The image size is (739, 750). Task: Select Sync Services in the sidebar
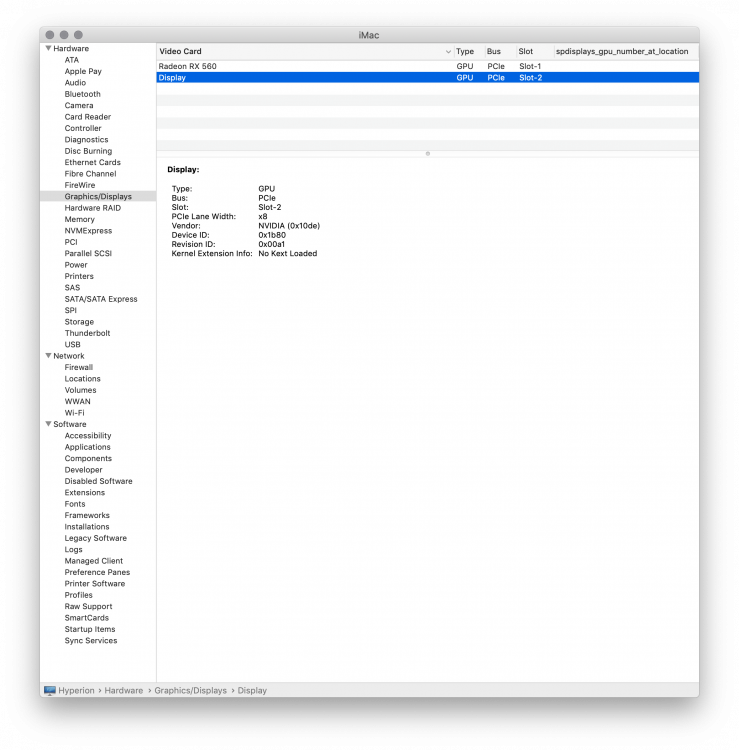[x=91, y=641]
